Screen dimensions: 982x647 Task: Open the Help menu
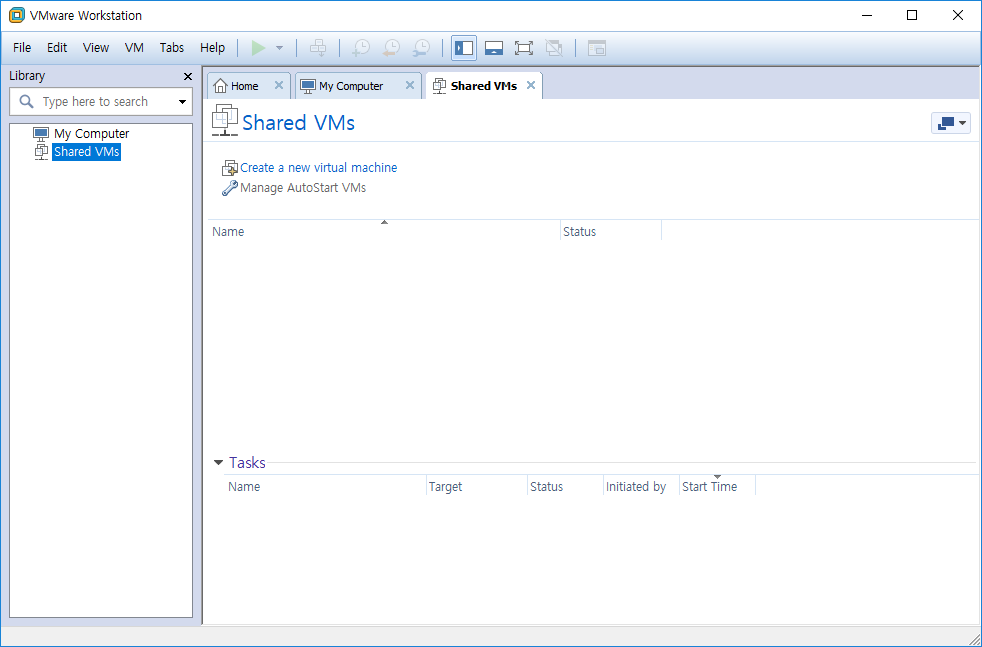coord(212,48)
